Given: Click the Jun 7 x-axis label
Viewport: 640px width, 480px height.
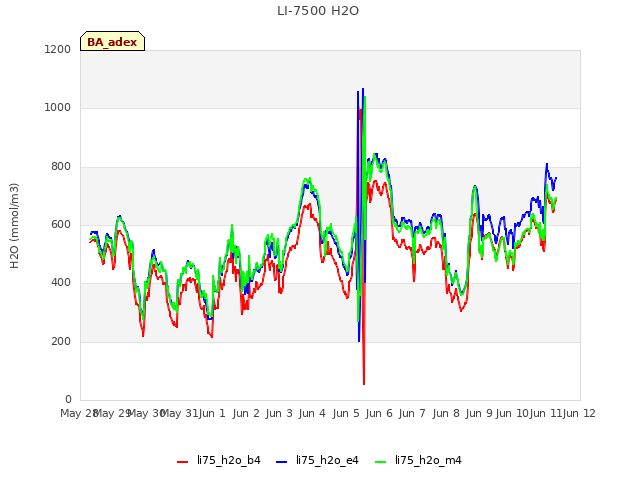Looking at the screenshot, I should (412, 413).
